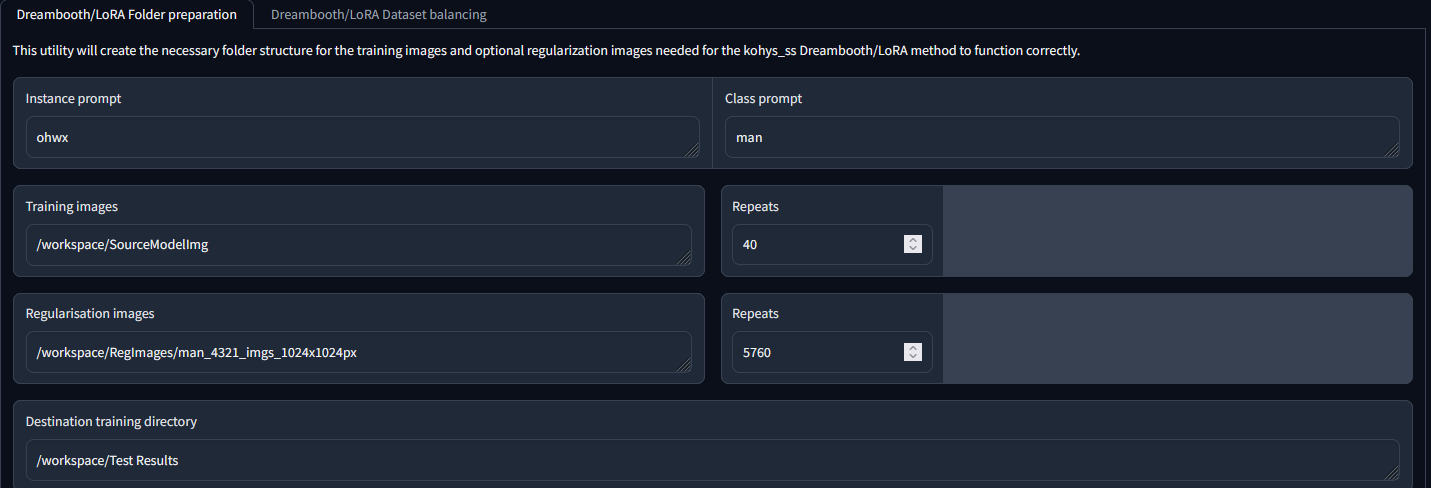Decrease the Regularisation images Repeats value
Viewport: 1431px width, 488px height.
tap(912, 355)
